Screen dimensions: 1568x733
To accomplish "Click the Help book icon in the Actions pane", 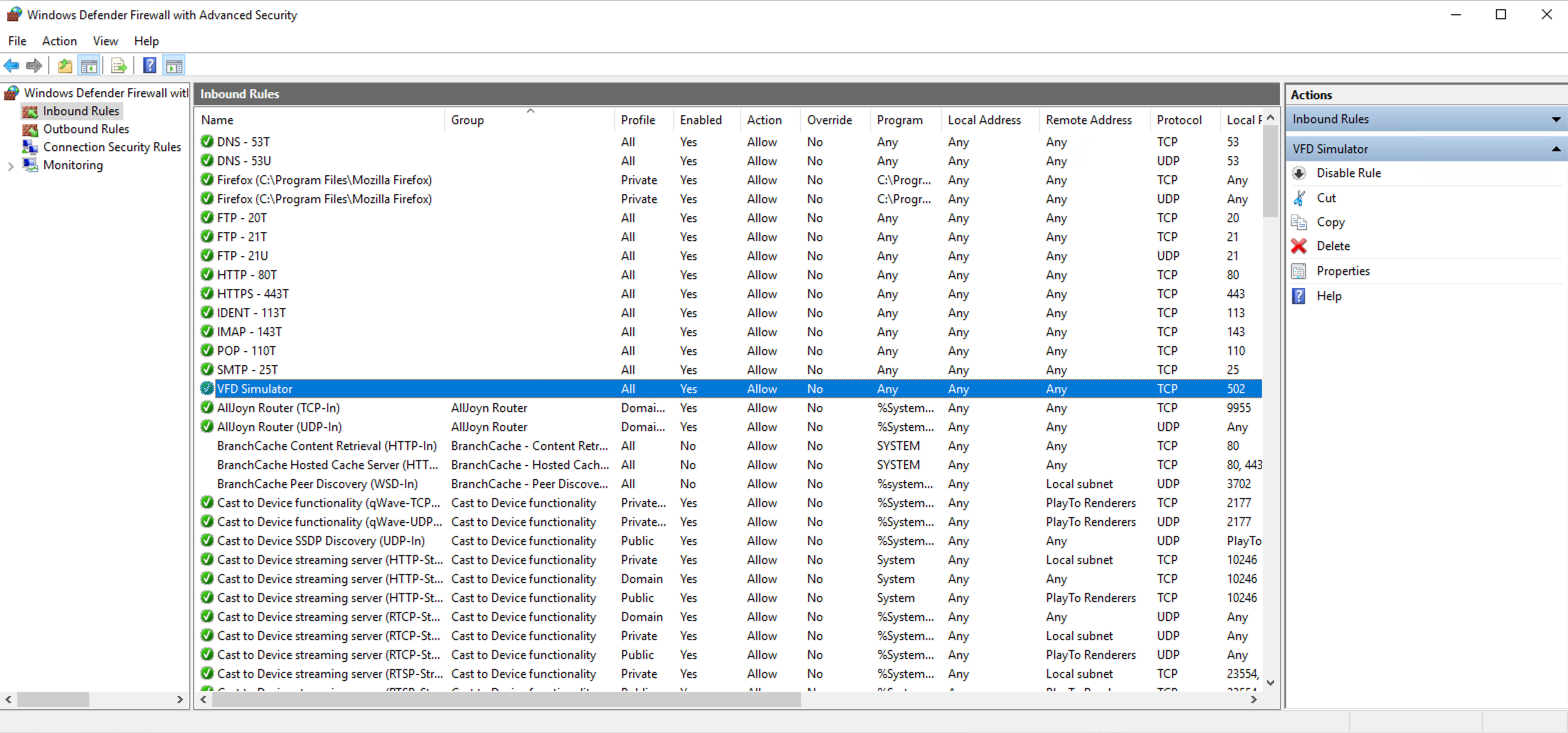I will (1299, 296).
